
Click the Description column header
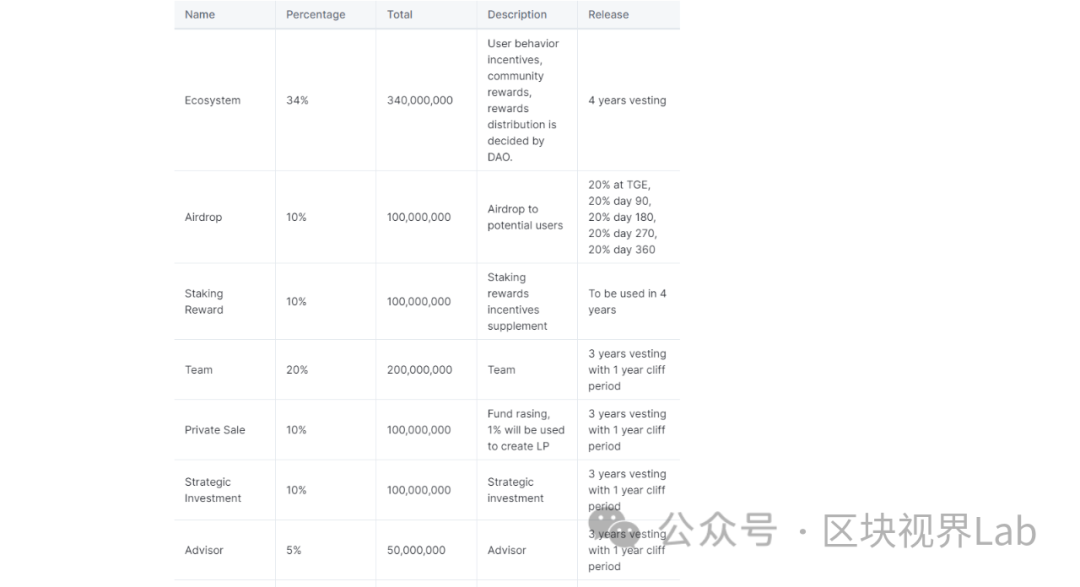pyautogui.click(x=517, y=14)
